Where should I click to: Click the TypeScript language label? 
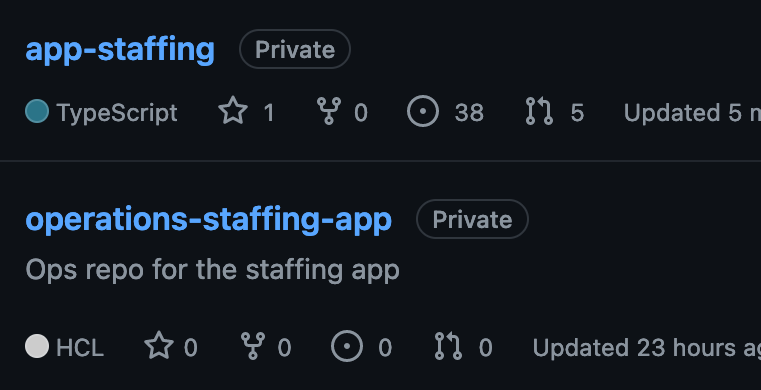click(x=117, y=113)
